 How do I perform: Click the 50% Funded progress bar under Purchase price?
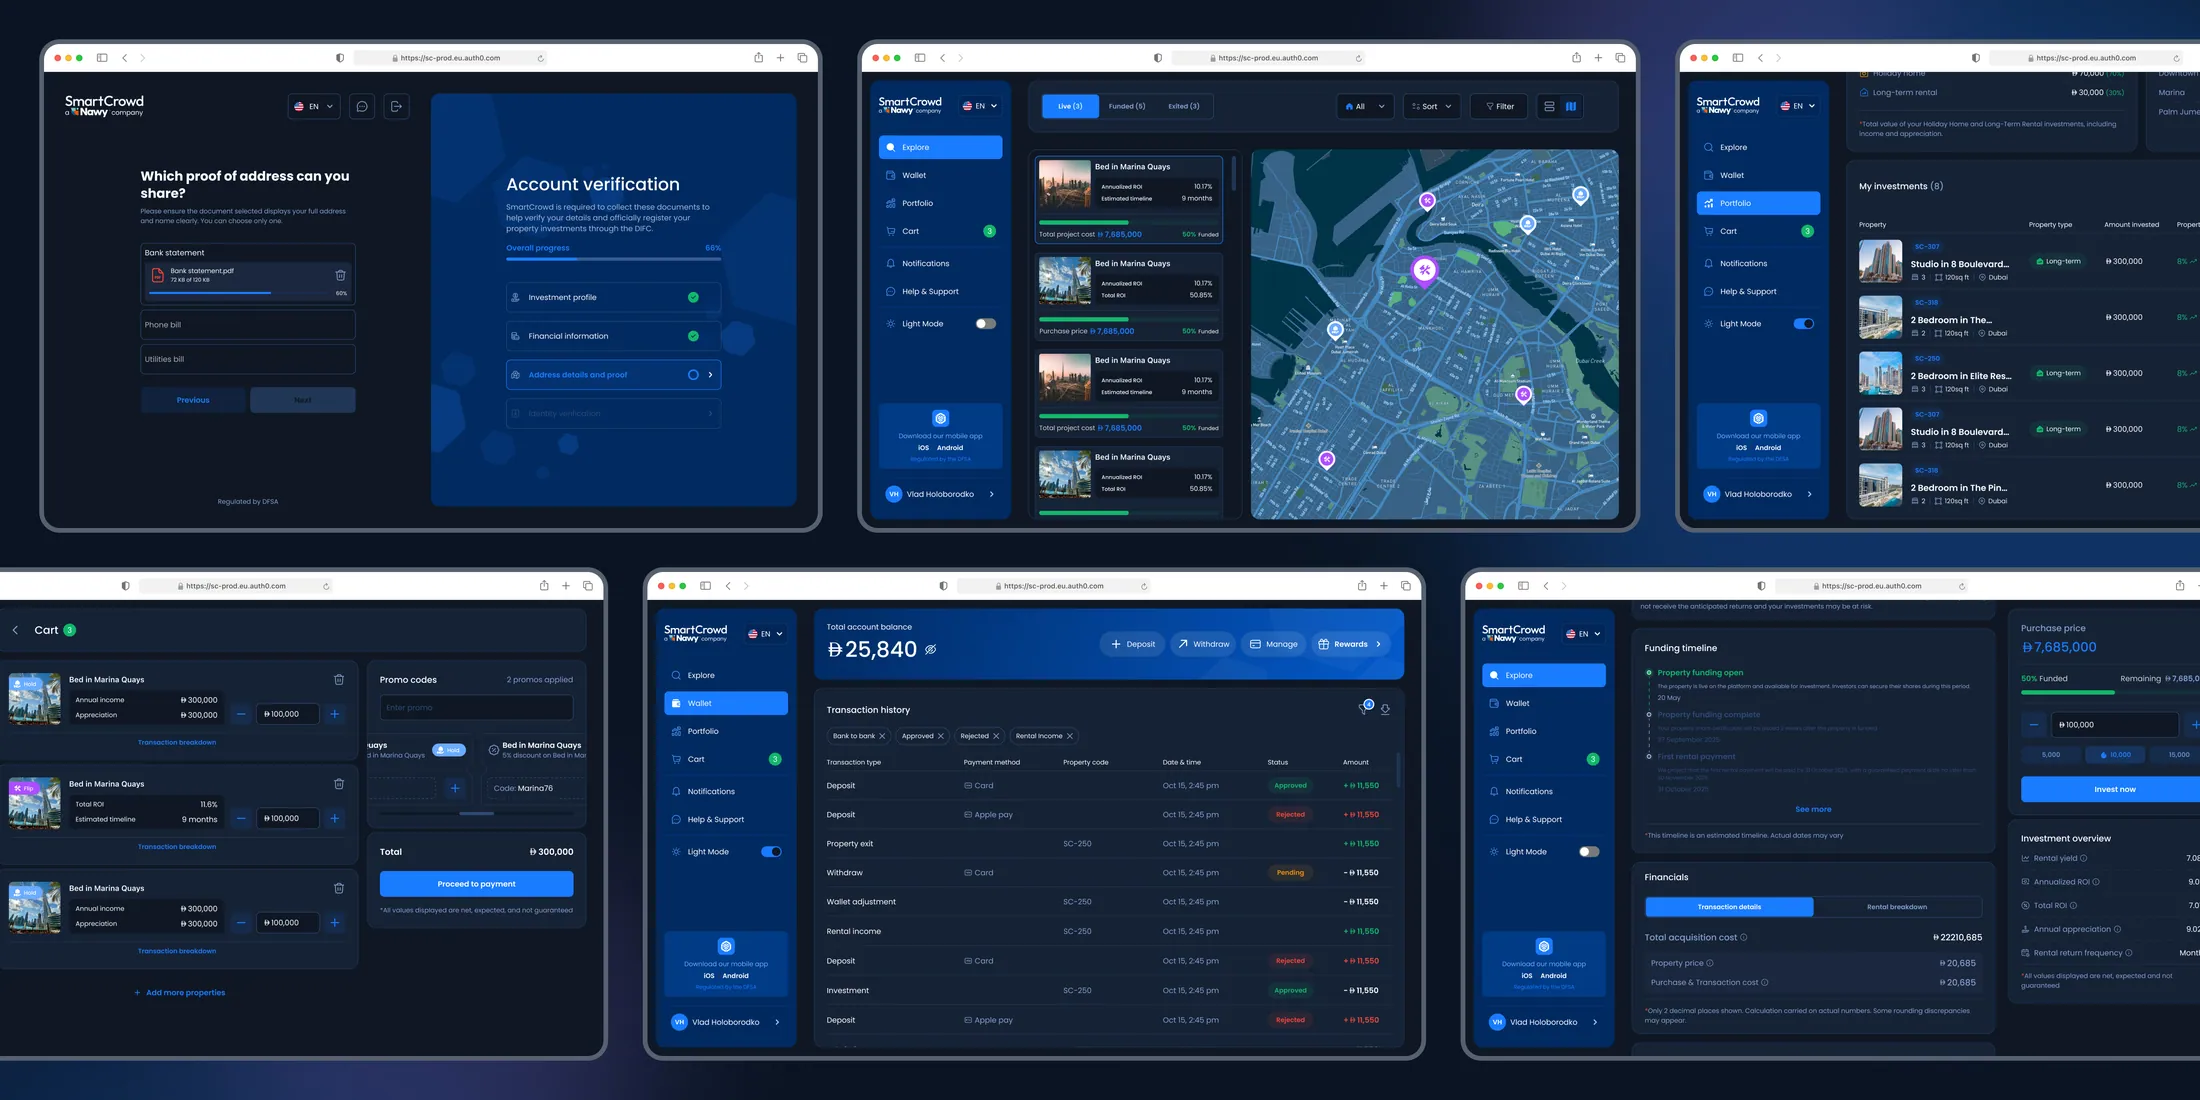(x=2111, y=692)
